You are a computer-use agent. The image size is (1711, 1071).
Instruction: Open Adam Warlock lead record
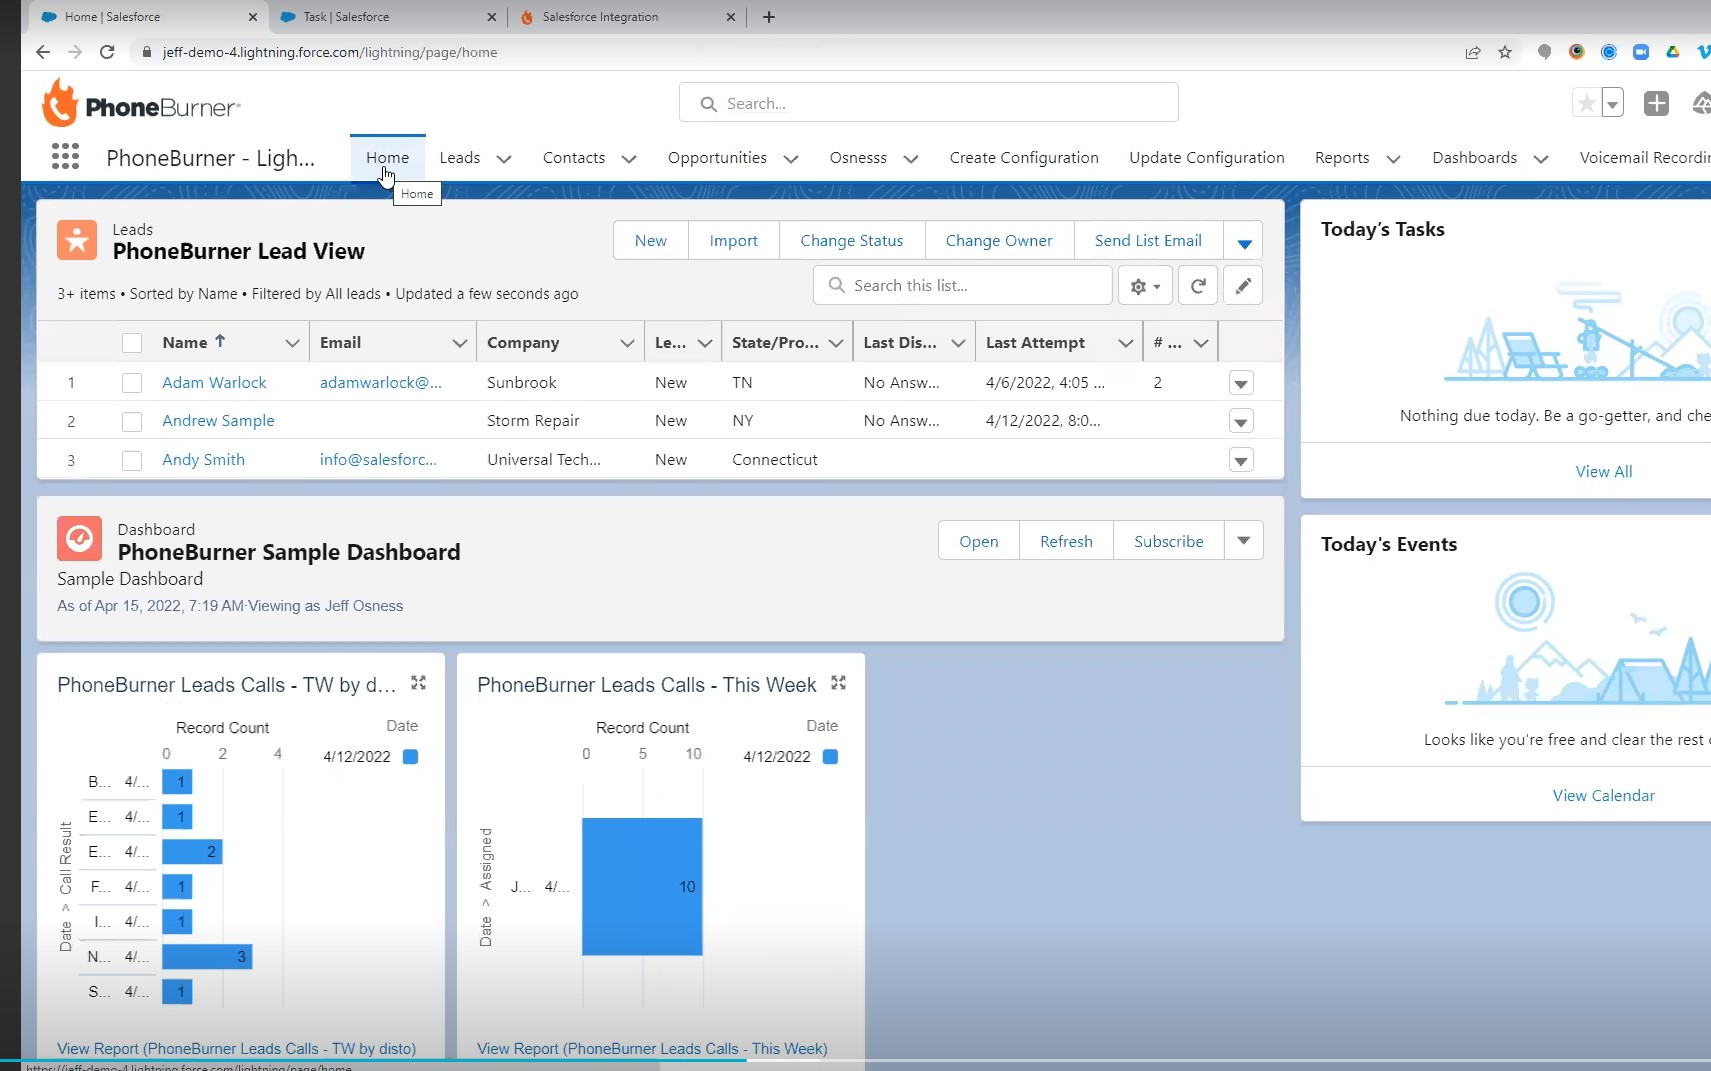pyautogui.click(x=214, y=383)
